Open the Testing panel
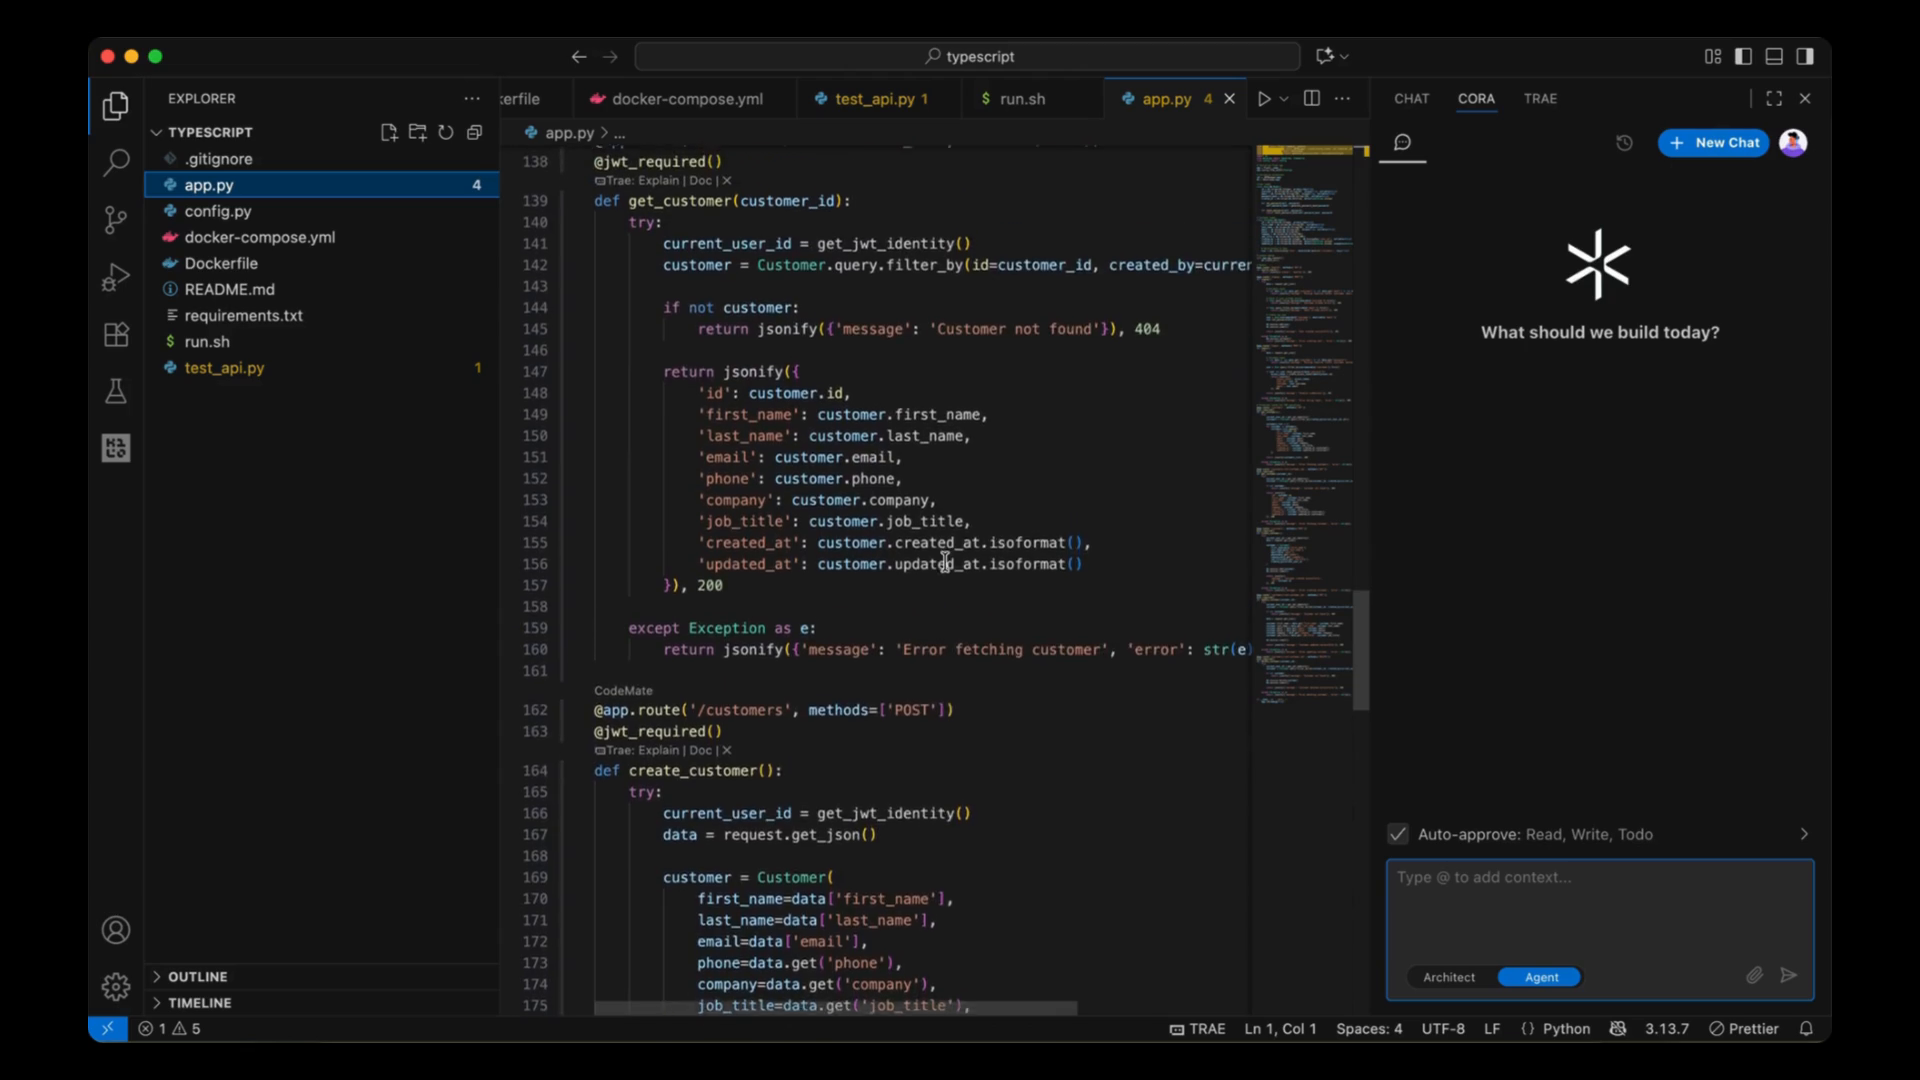This screenshot has height=1080, width=1920. click(116, 391)
